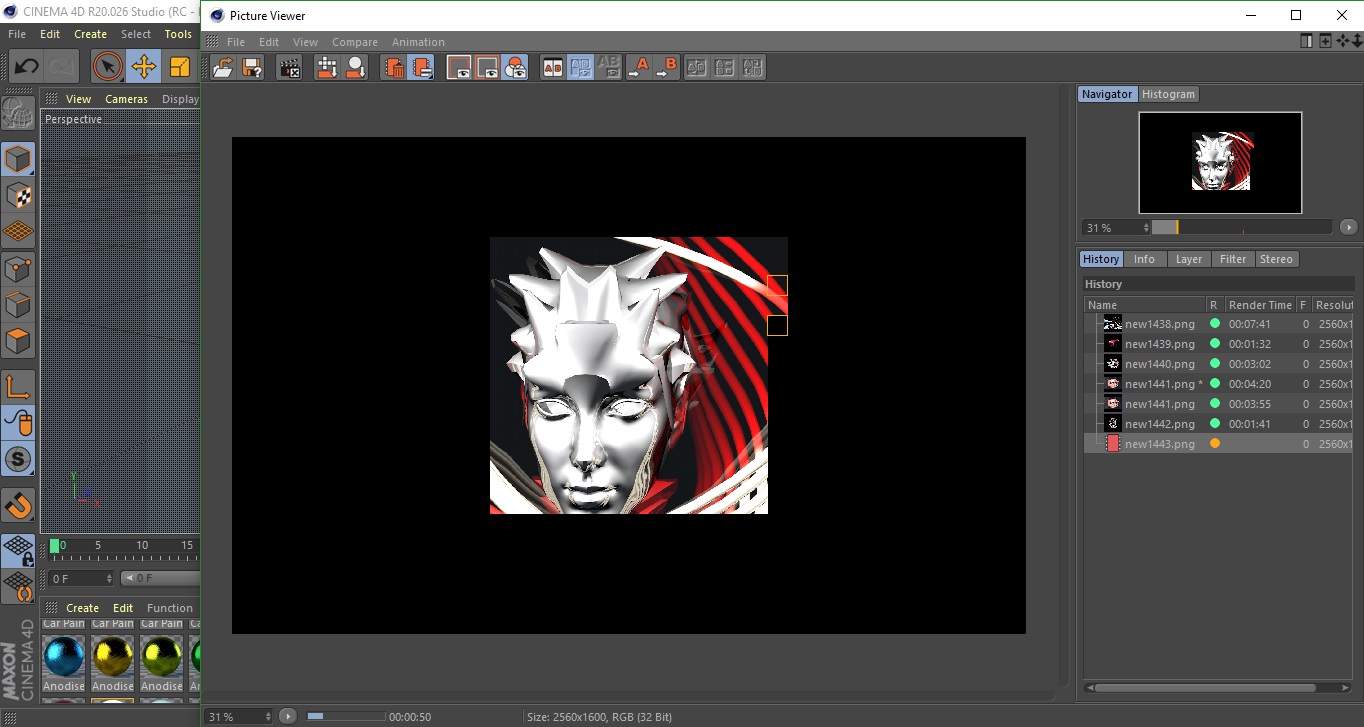1364x727 pixels.
Task: Click the Save As disk icon
Action: tap(252, 68)
